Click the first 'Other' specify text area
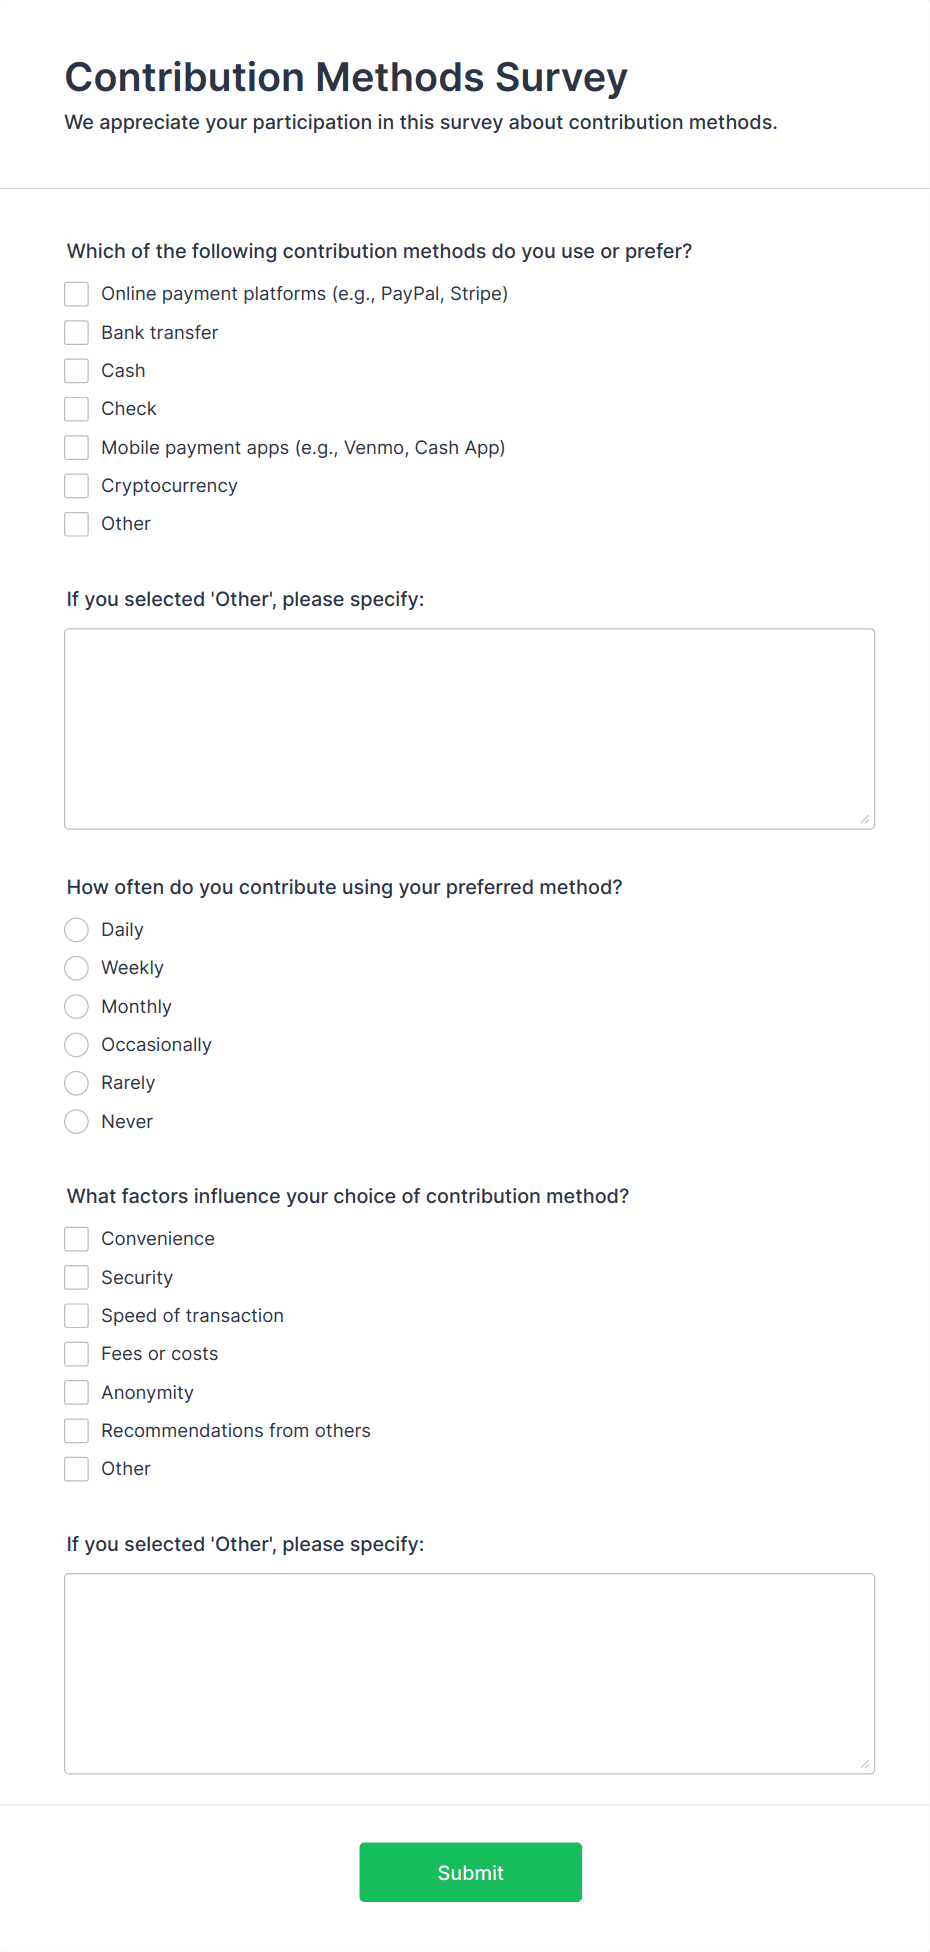The width and height of the screenshot is (930, 1952). (469, 729)
